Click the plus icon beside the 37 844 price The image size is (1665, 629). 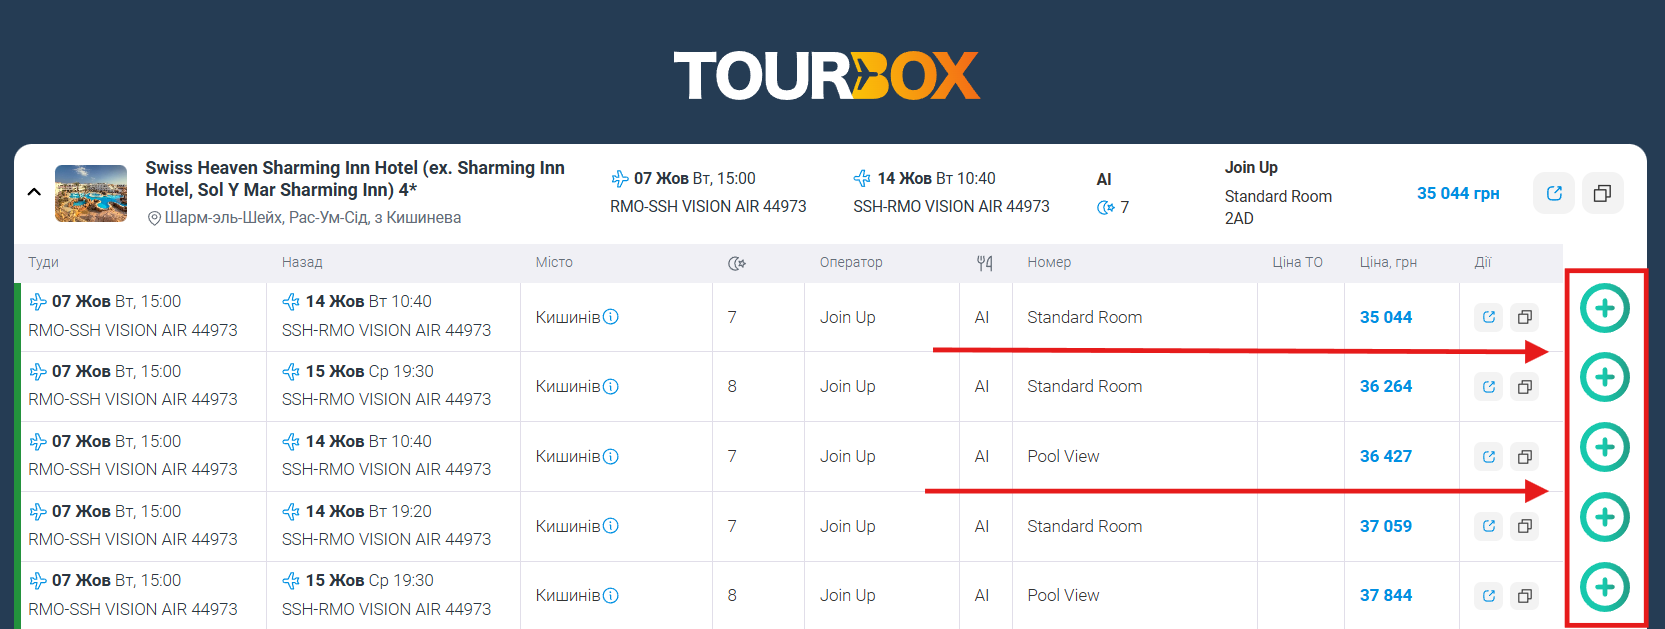(x=1604, y=587)
